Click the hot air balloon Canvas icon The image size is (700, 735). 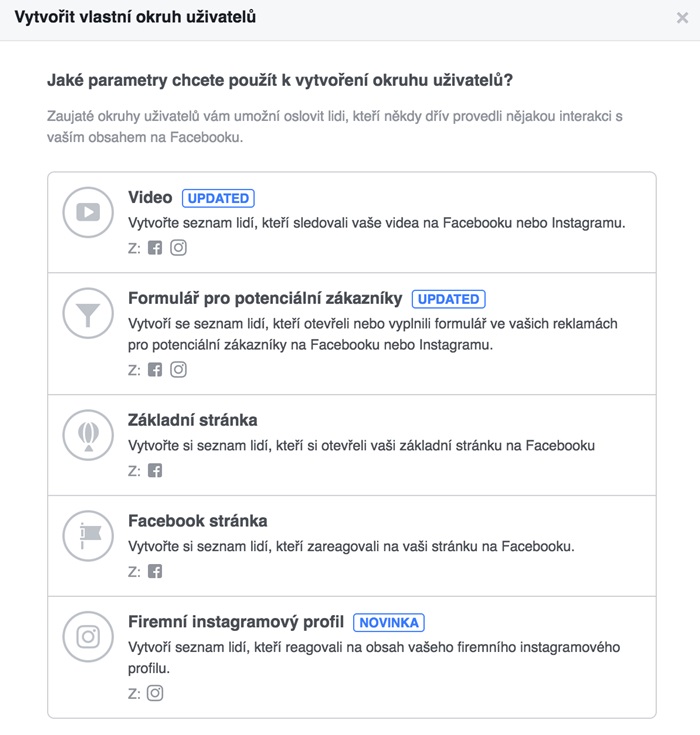[x=88, y=435]
